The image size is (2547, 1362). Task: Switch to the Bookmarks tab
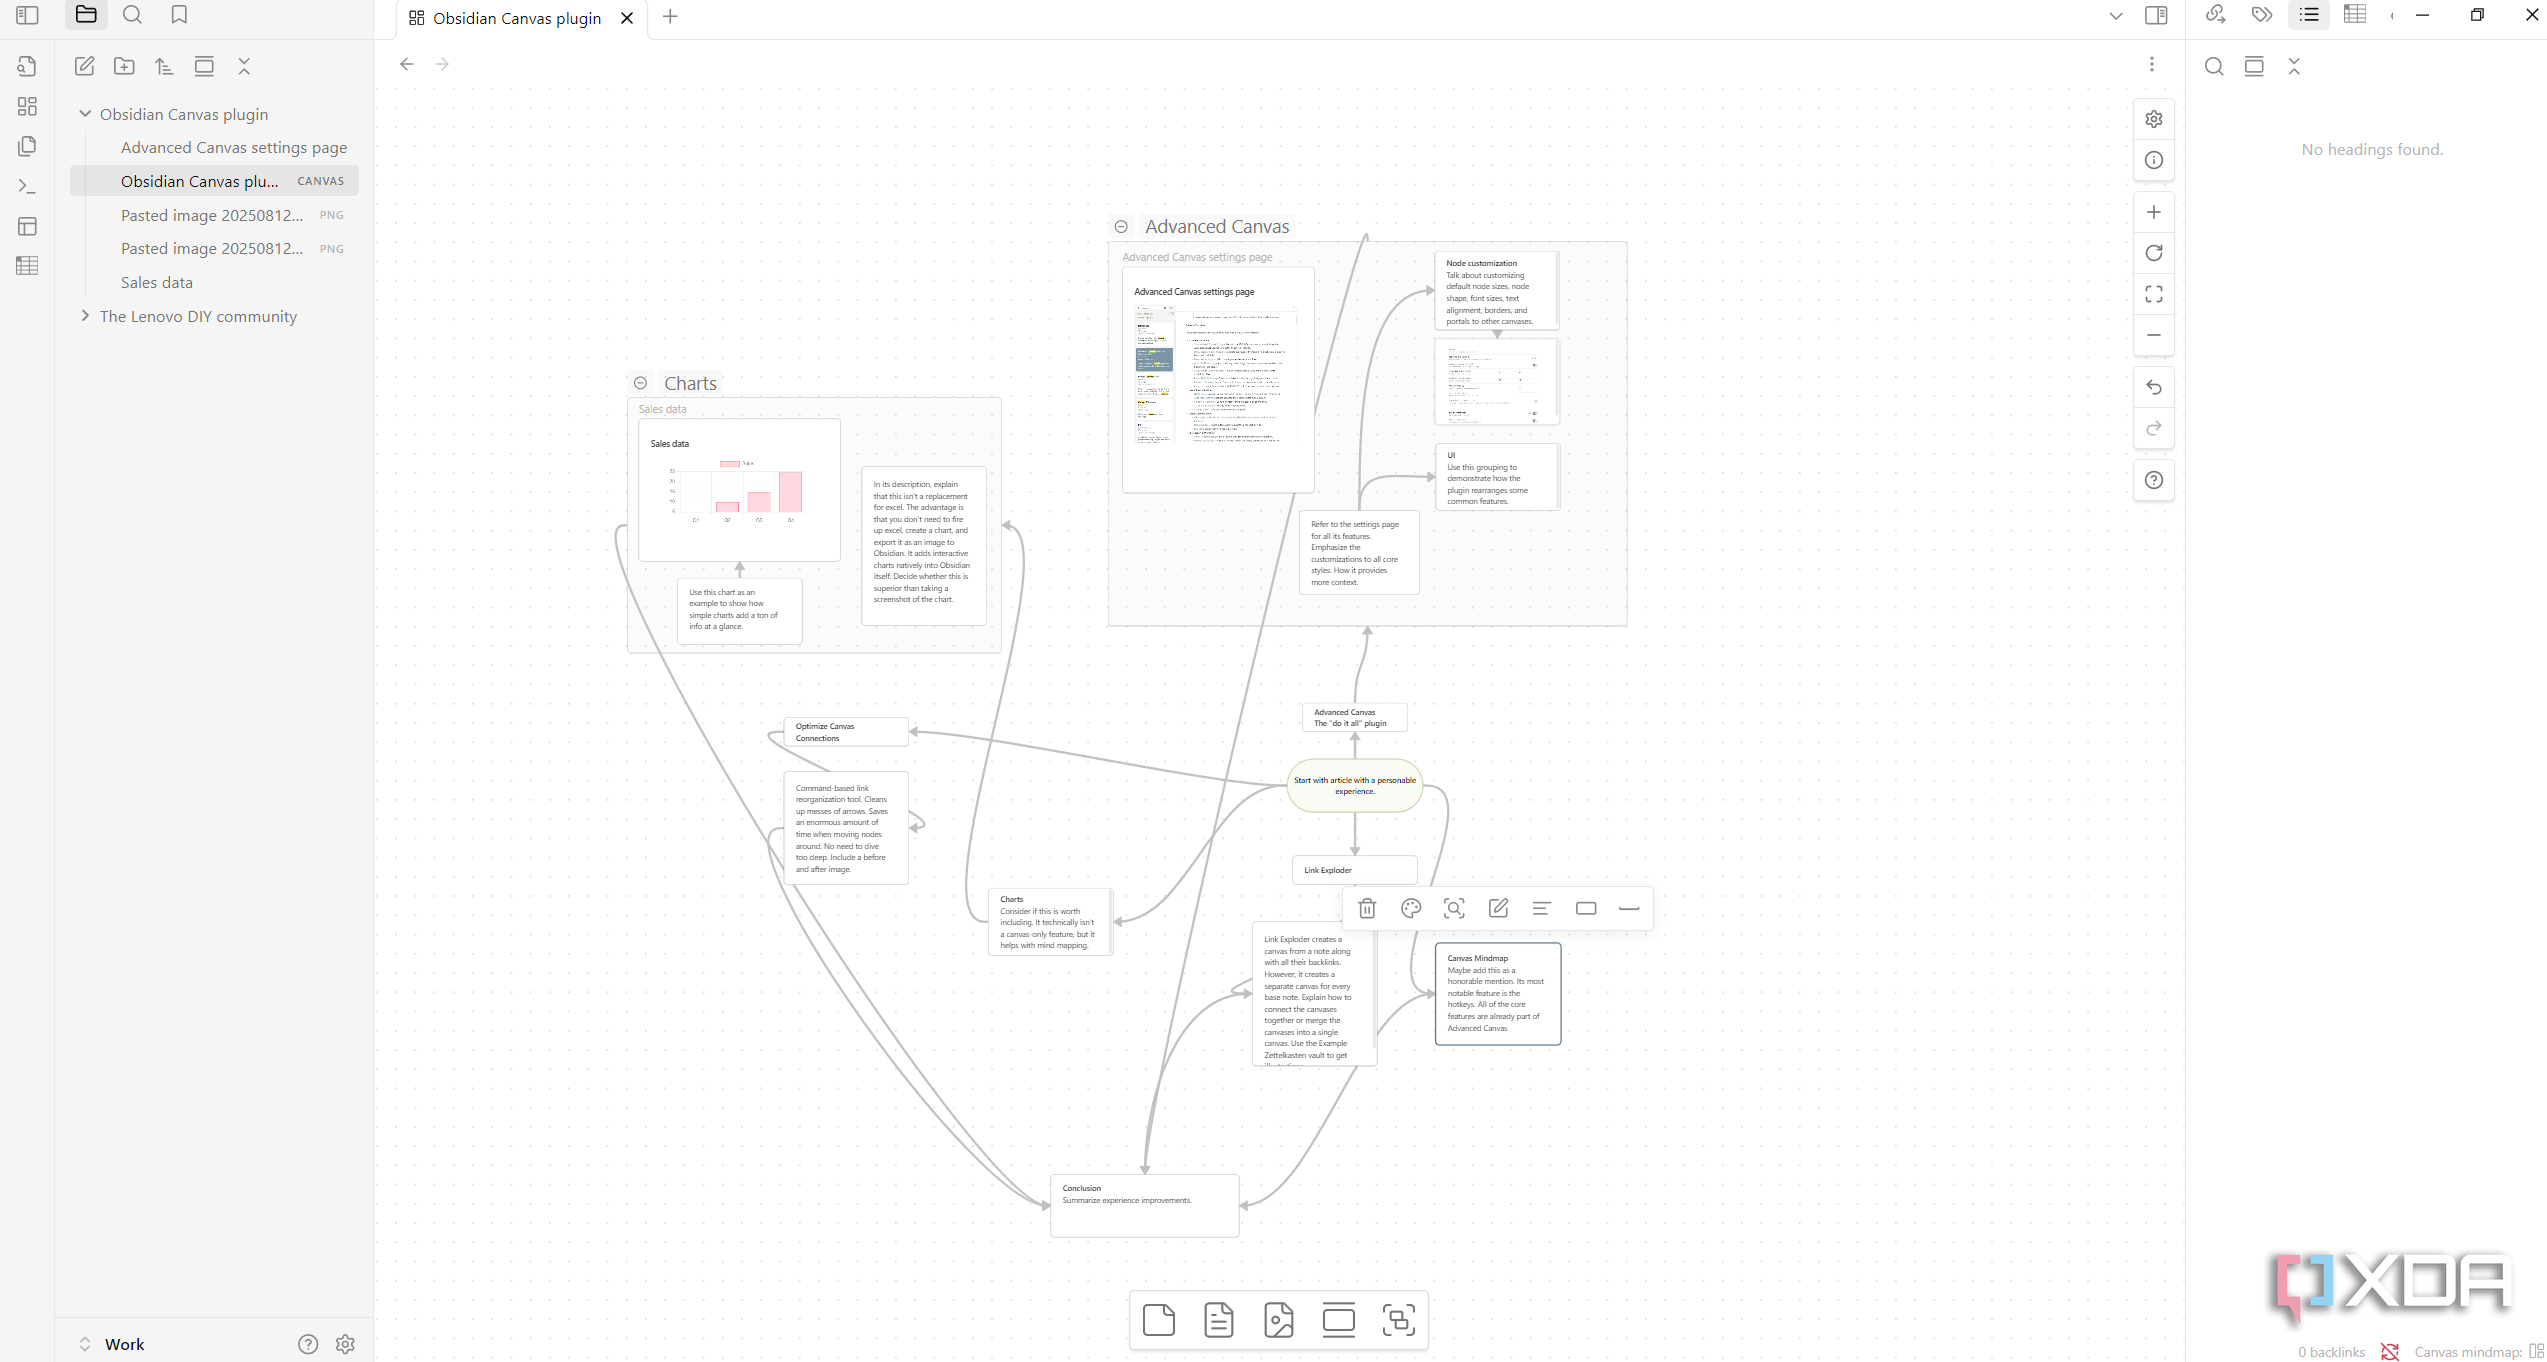click(x=179, y=14)
